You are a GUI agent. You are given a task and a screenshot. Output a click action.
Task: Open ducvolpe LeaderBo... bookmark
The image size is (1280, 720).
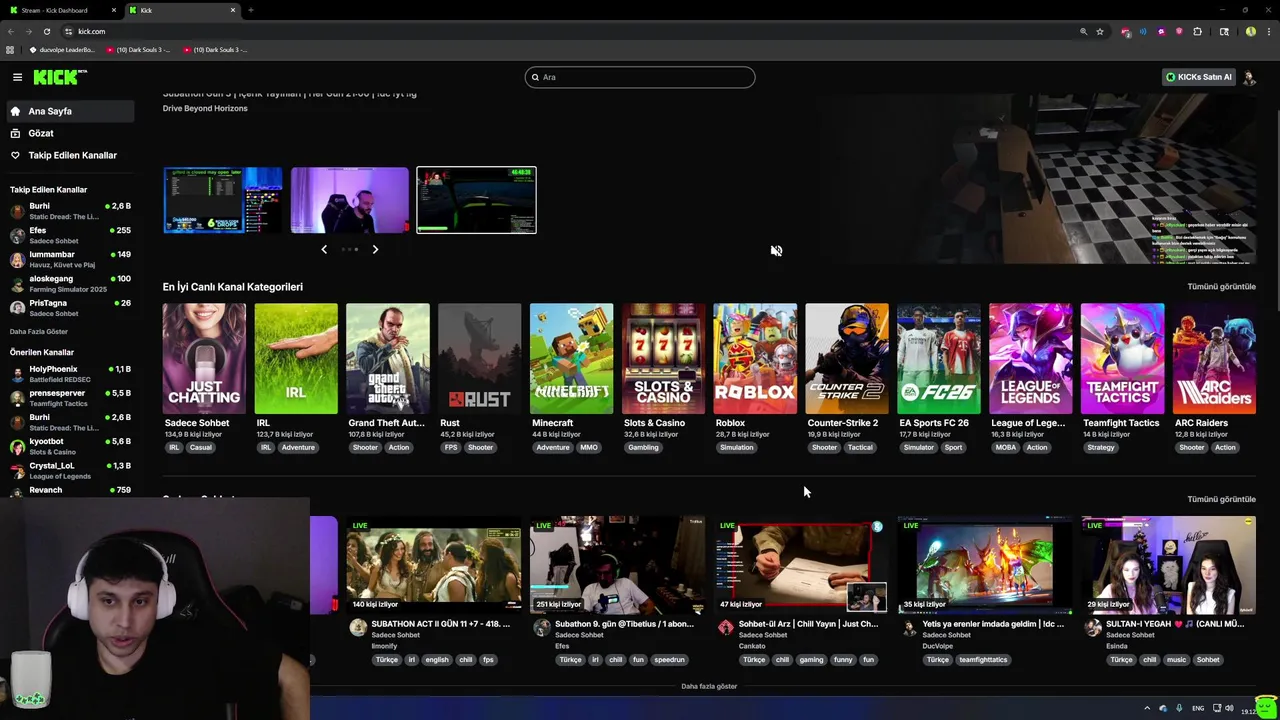click(x=62, y=49)
